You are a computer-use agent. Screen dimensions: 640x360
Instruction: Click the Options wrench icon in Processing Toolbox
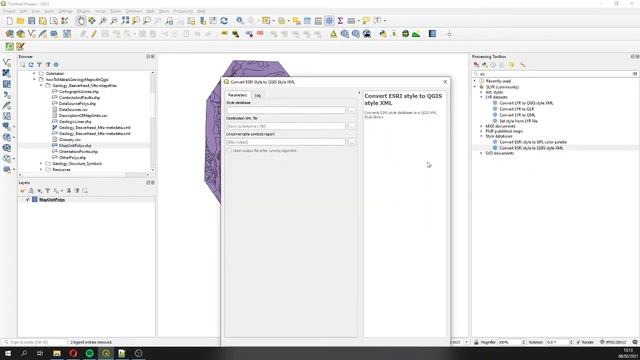(522, 65)
